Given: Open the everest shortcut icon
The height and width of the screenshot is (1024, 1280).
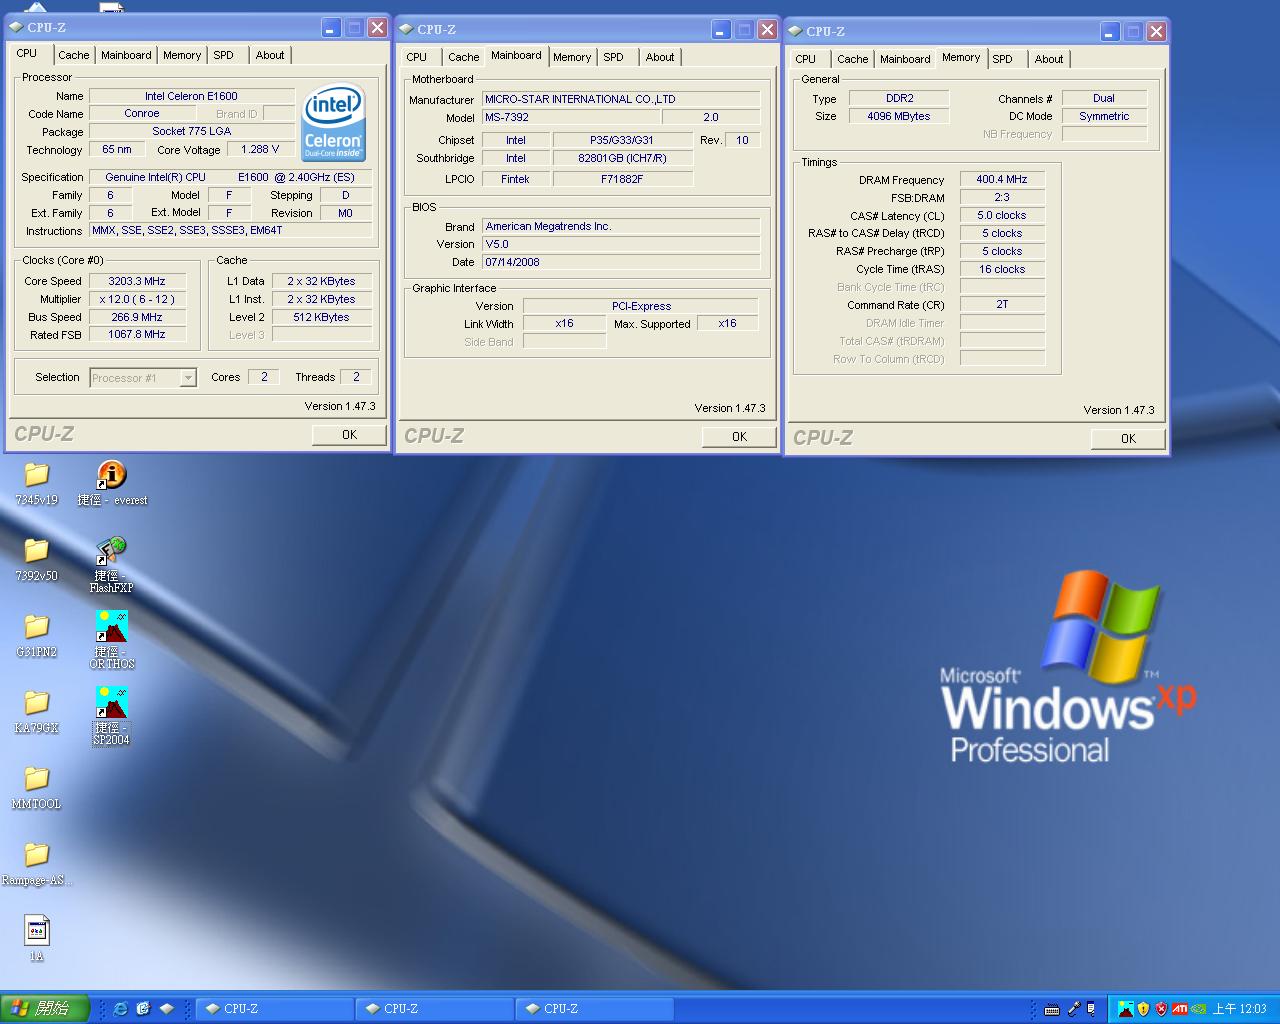Looking at the screenshot, I should coord(111,475).
